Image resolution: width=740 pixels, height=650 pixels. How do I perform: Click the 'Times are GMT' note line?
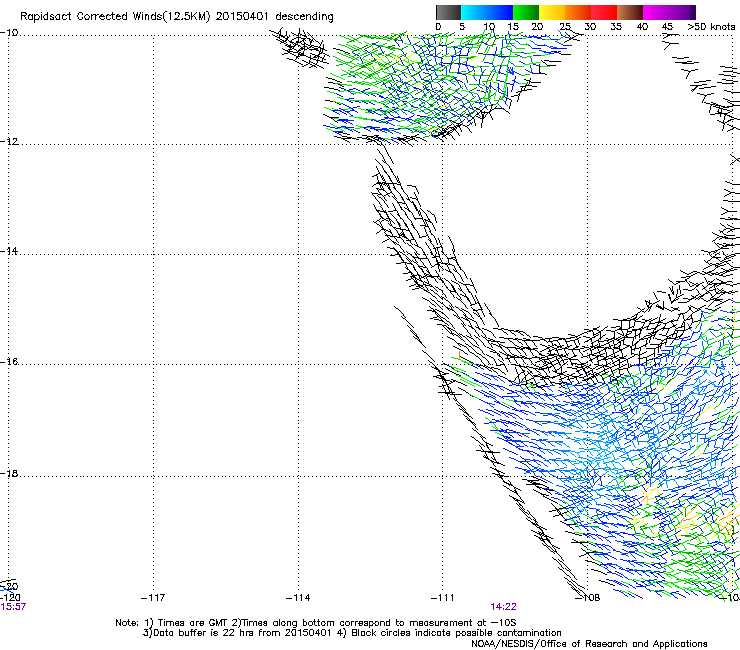(316, 623)
